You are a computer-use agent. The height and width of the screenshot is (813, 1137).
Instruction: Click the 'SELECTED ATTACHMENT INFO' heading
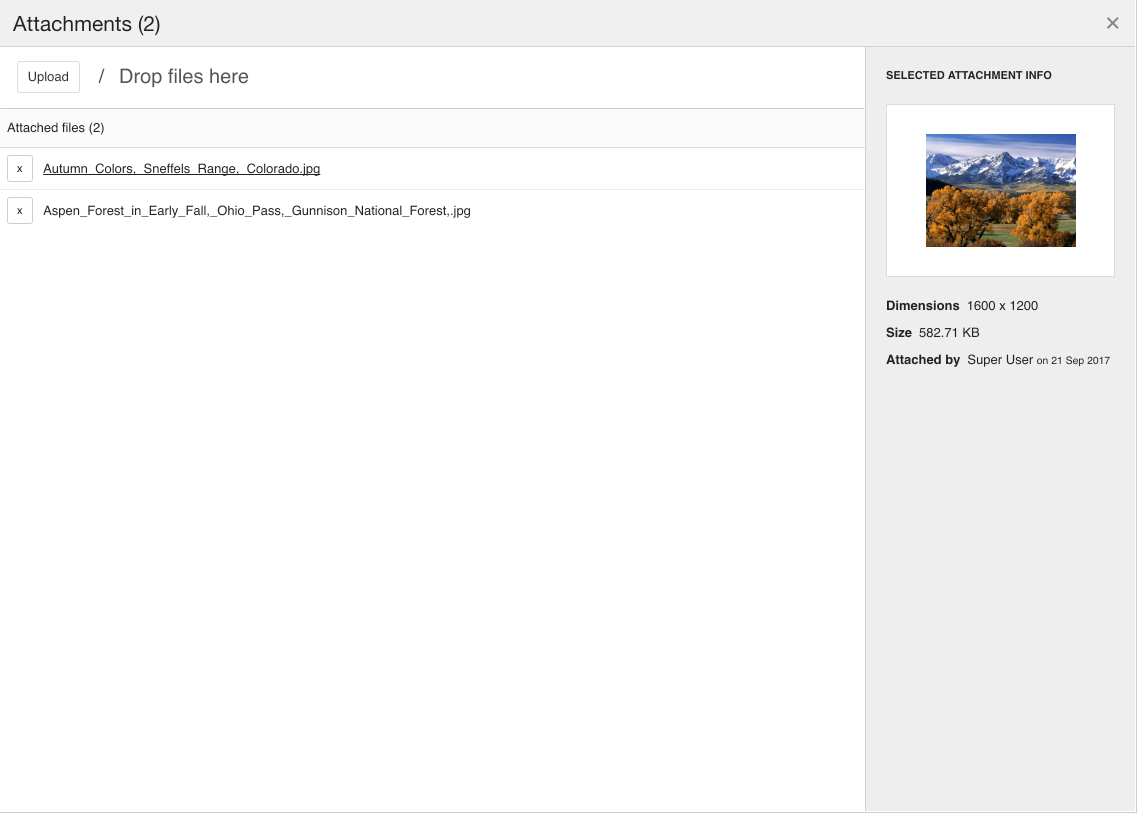(x=969, y=75)
